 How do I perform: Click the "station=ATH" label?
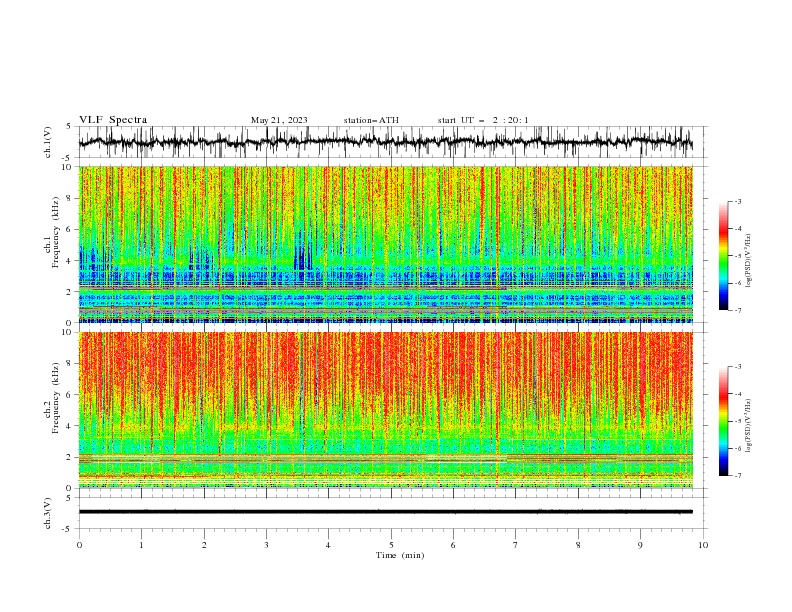pyautogui.click(x=371, y=120)
